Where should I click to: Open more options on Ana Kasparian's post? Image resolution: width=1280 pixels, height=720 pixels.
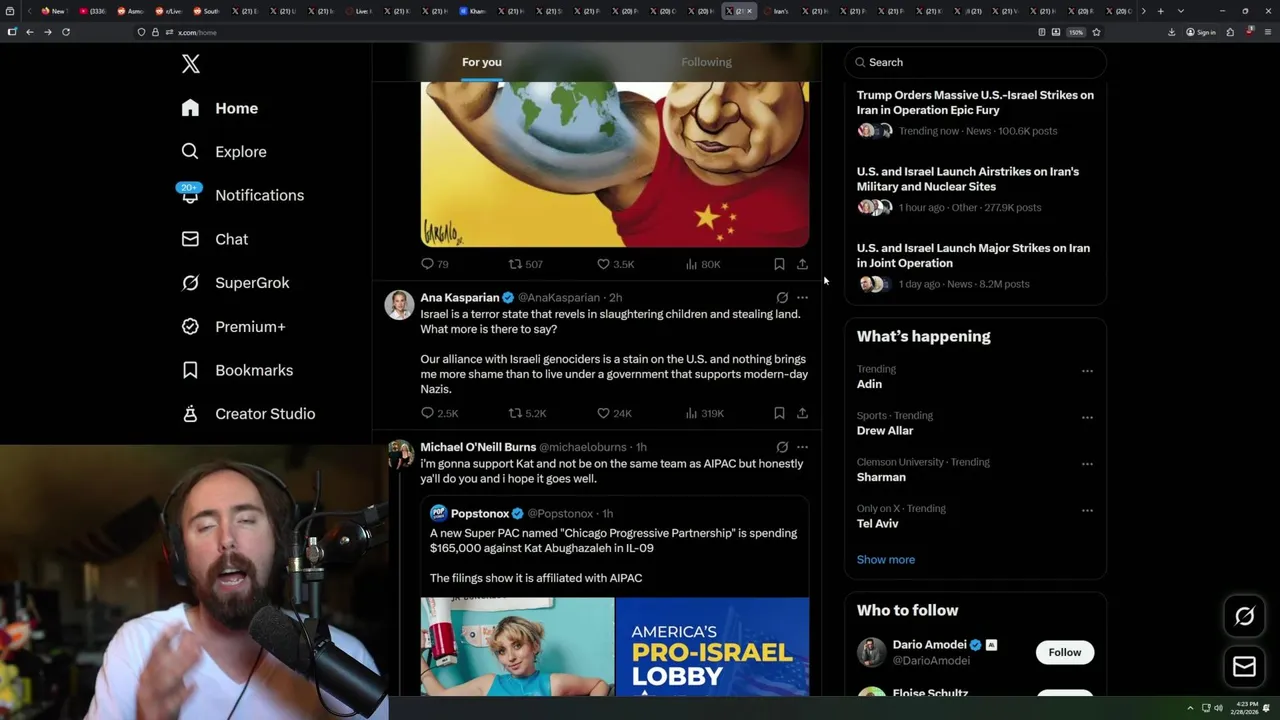[802, 297]
